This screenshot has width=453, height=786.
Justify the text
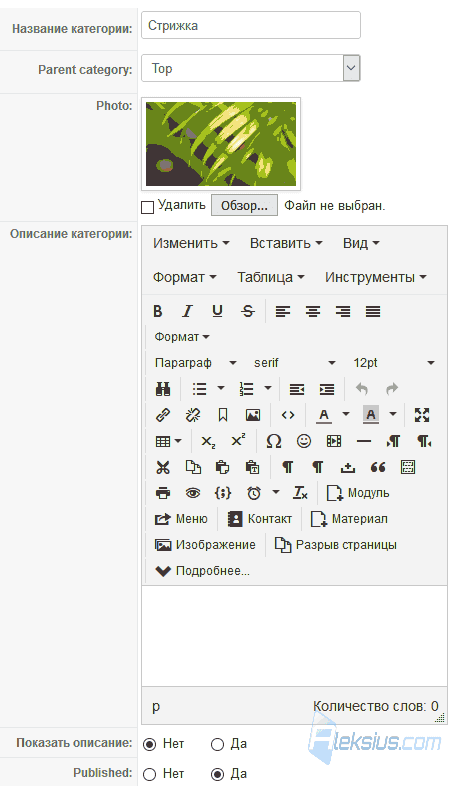373,311
